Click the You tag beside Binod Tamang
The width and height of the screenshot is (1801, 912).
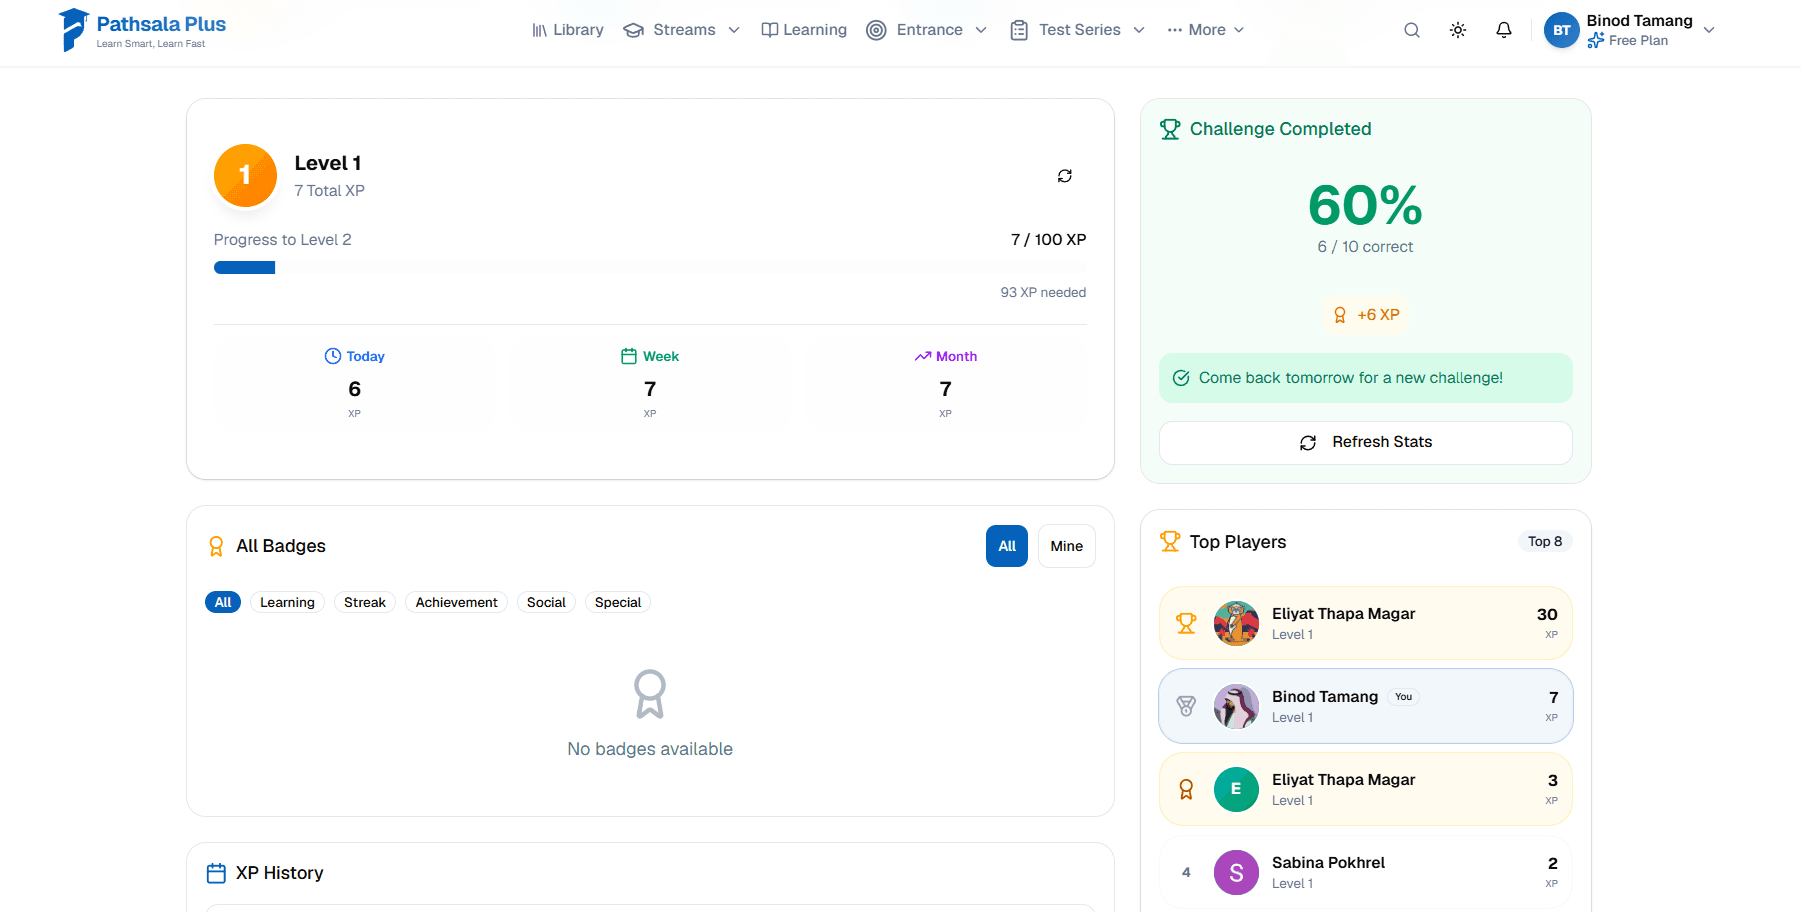coord(1404,697)
